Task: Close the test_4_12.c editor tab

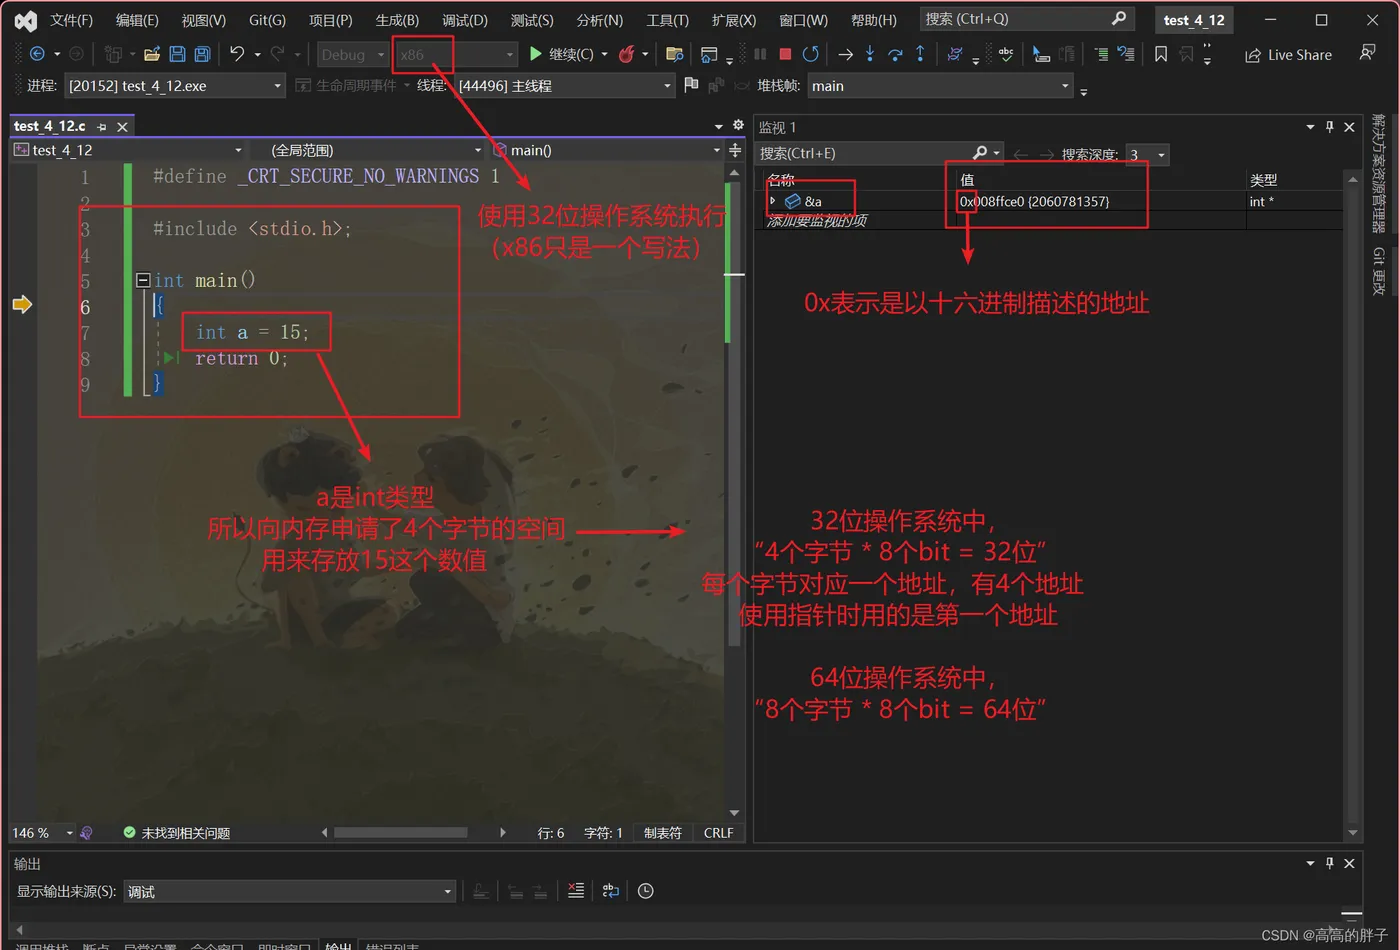Action: coord(122,127)
